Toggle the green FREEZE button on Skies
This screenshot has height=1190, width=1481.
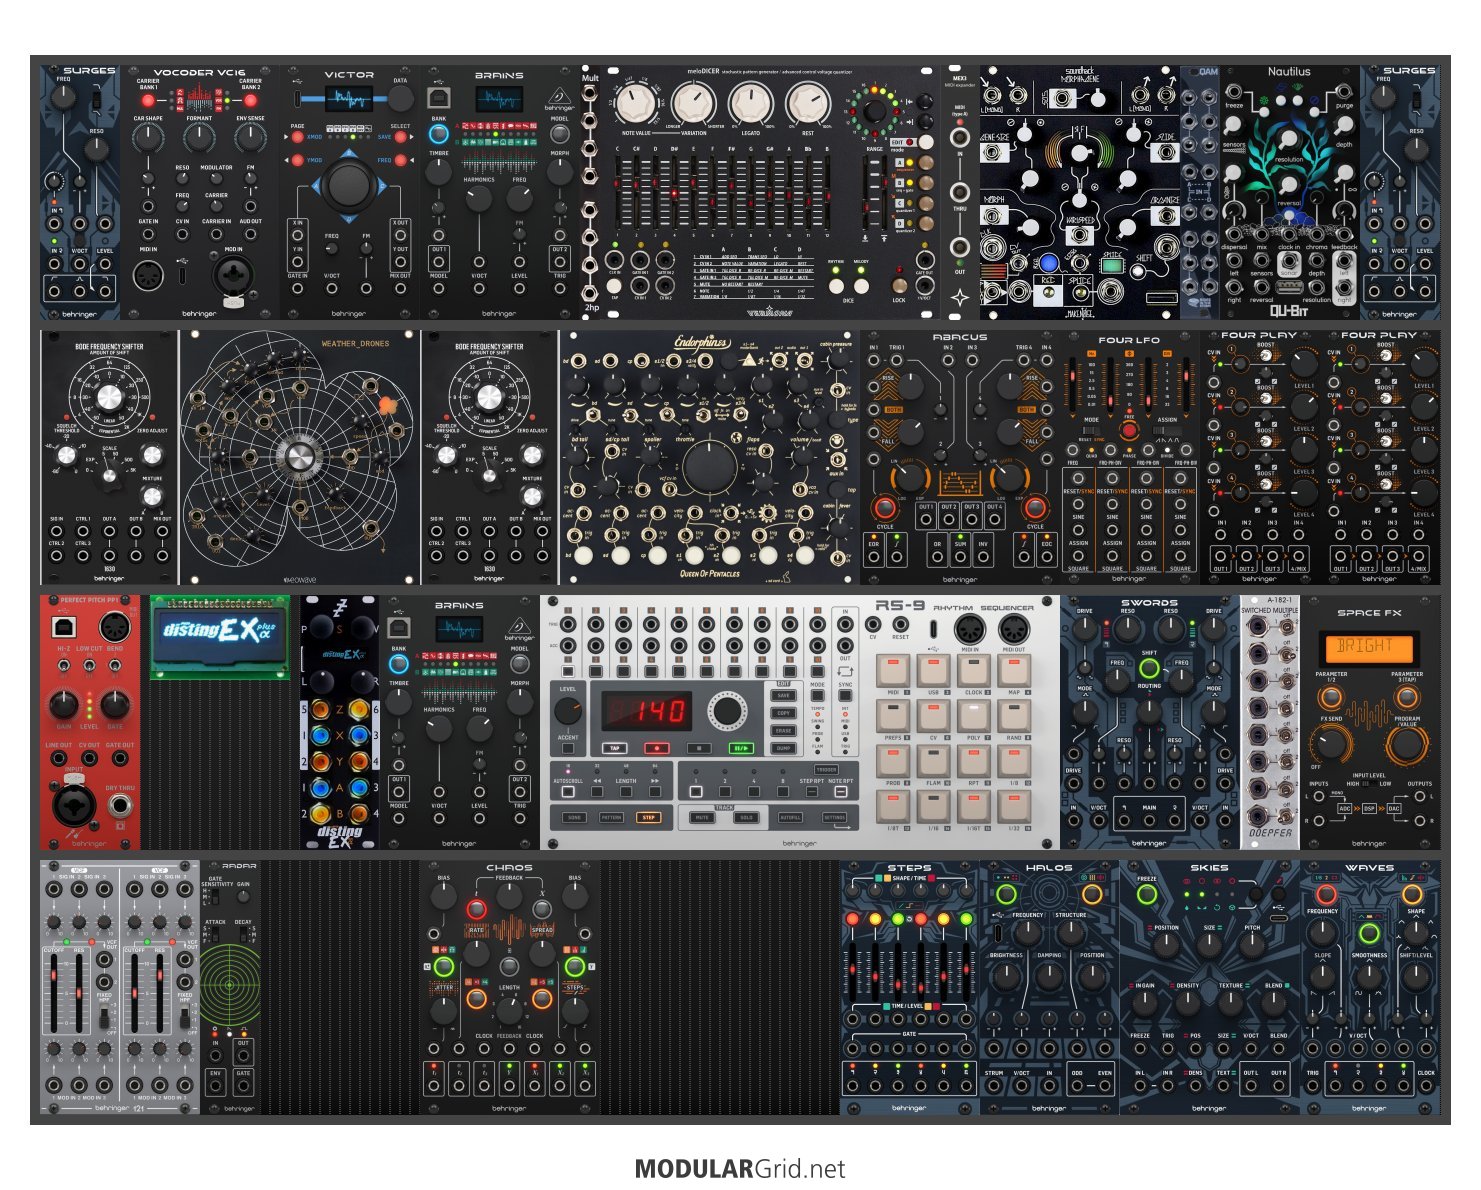click(1148, 895)
